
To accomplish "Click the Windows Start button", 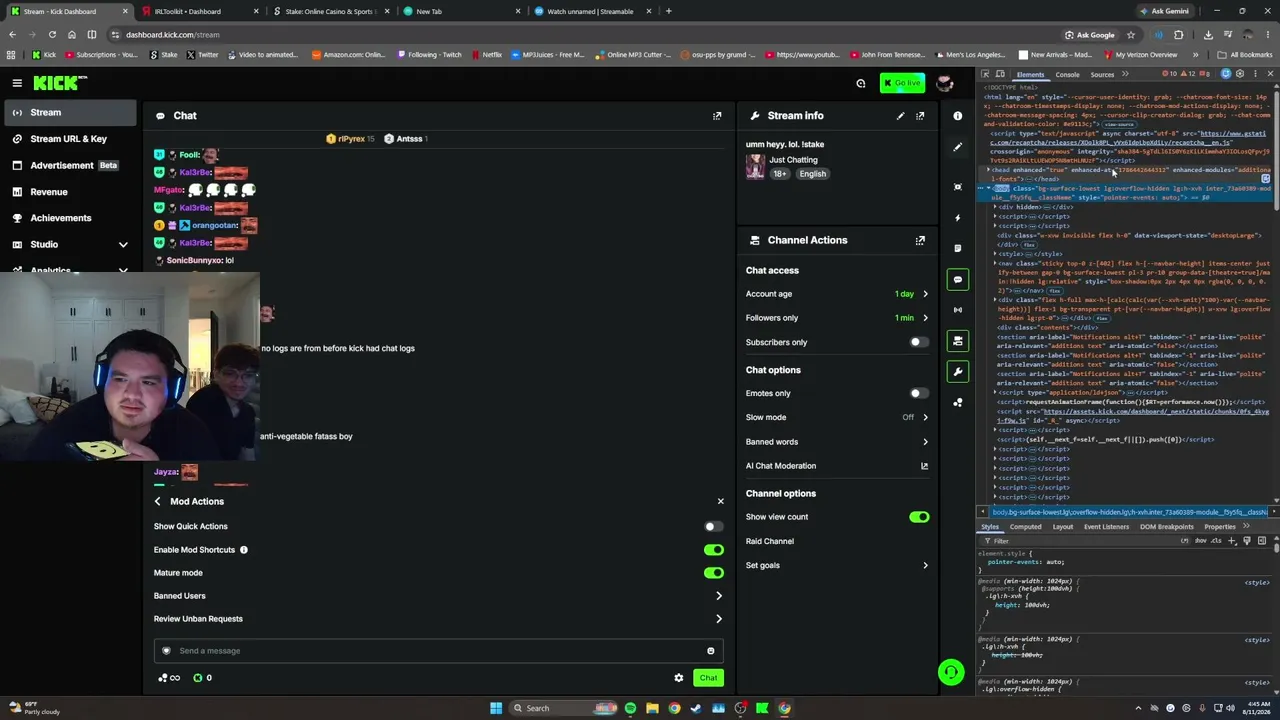I will tap(496, 708).
